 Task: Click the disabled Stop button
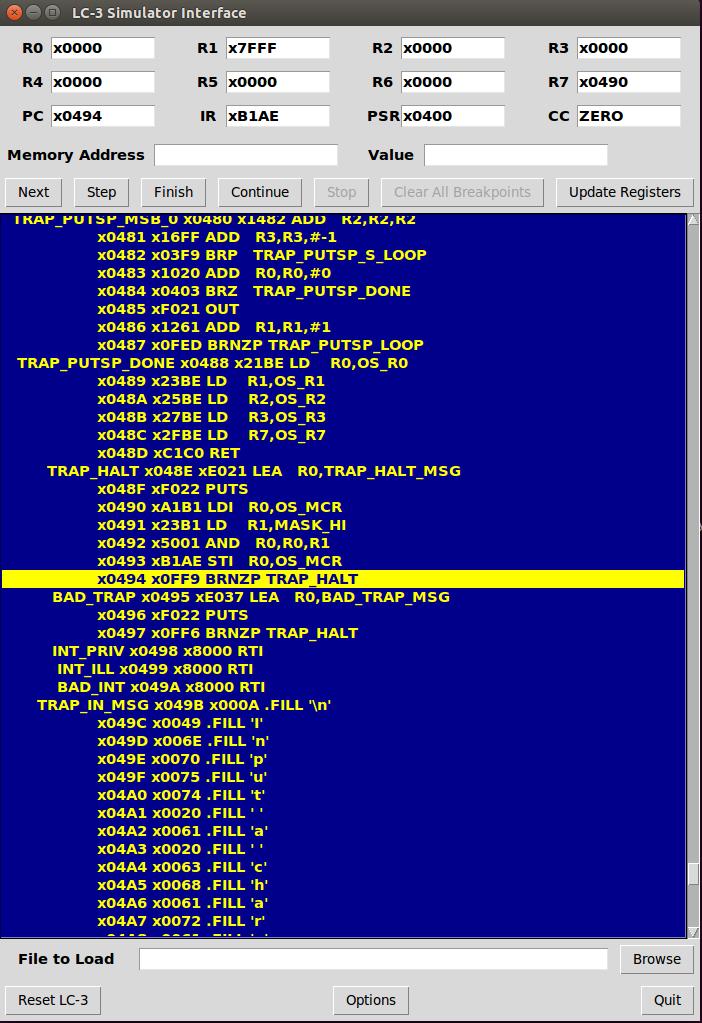341,192
